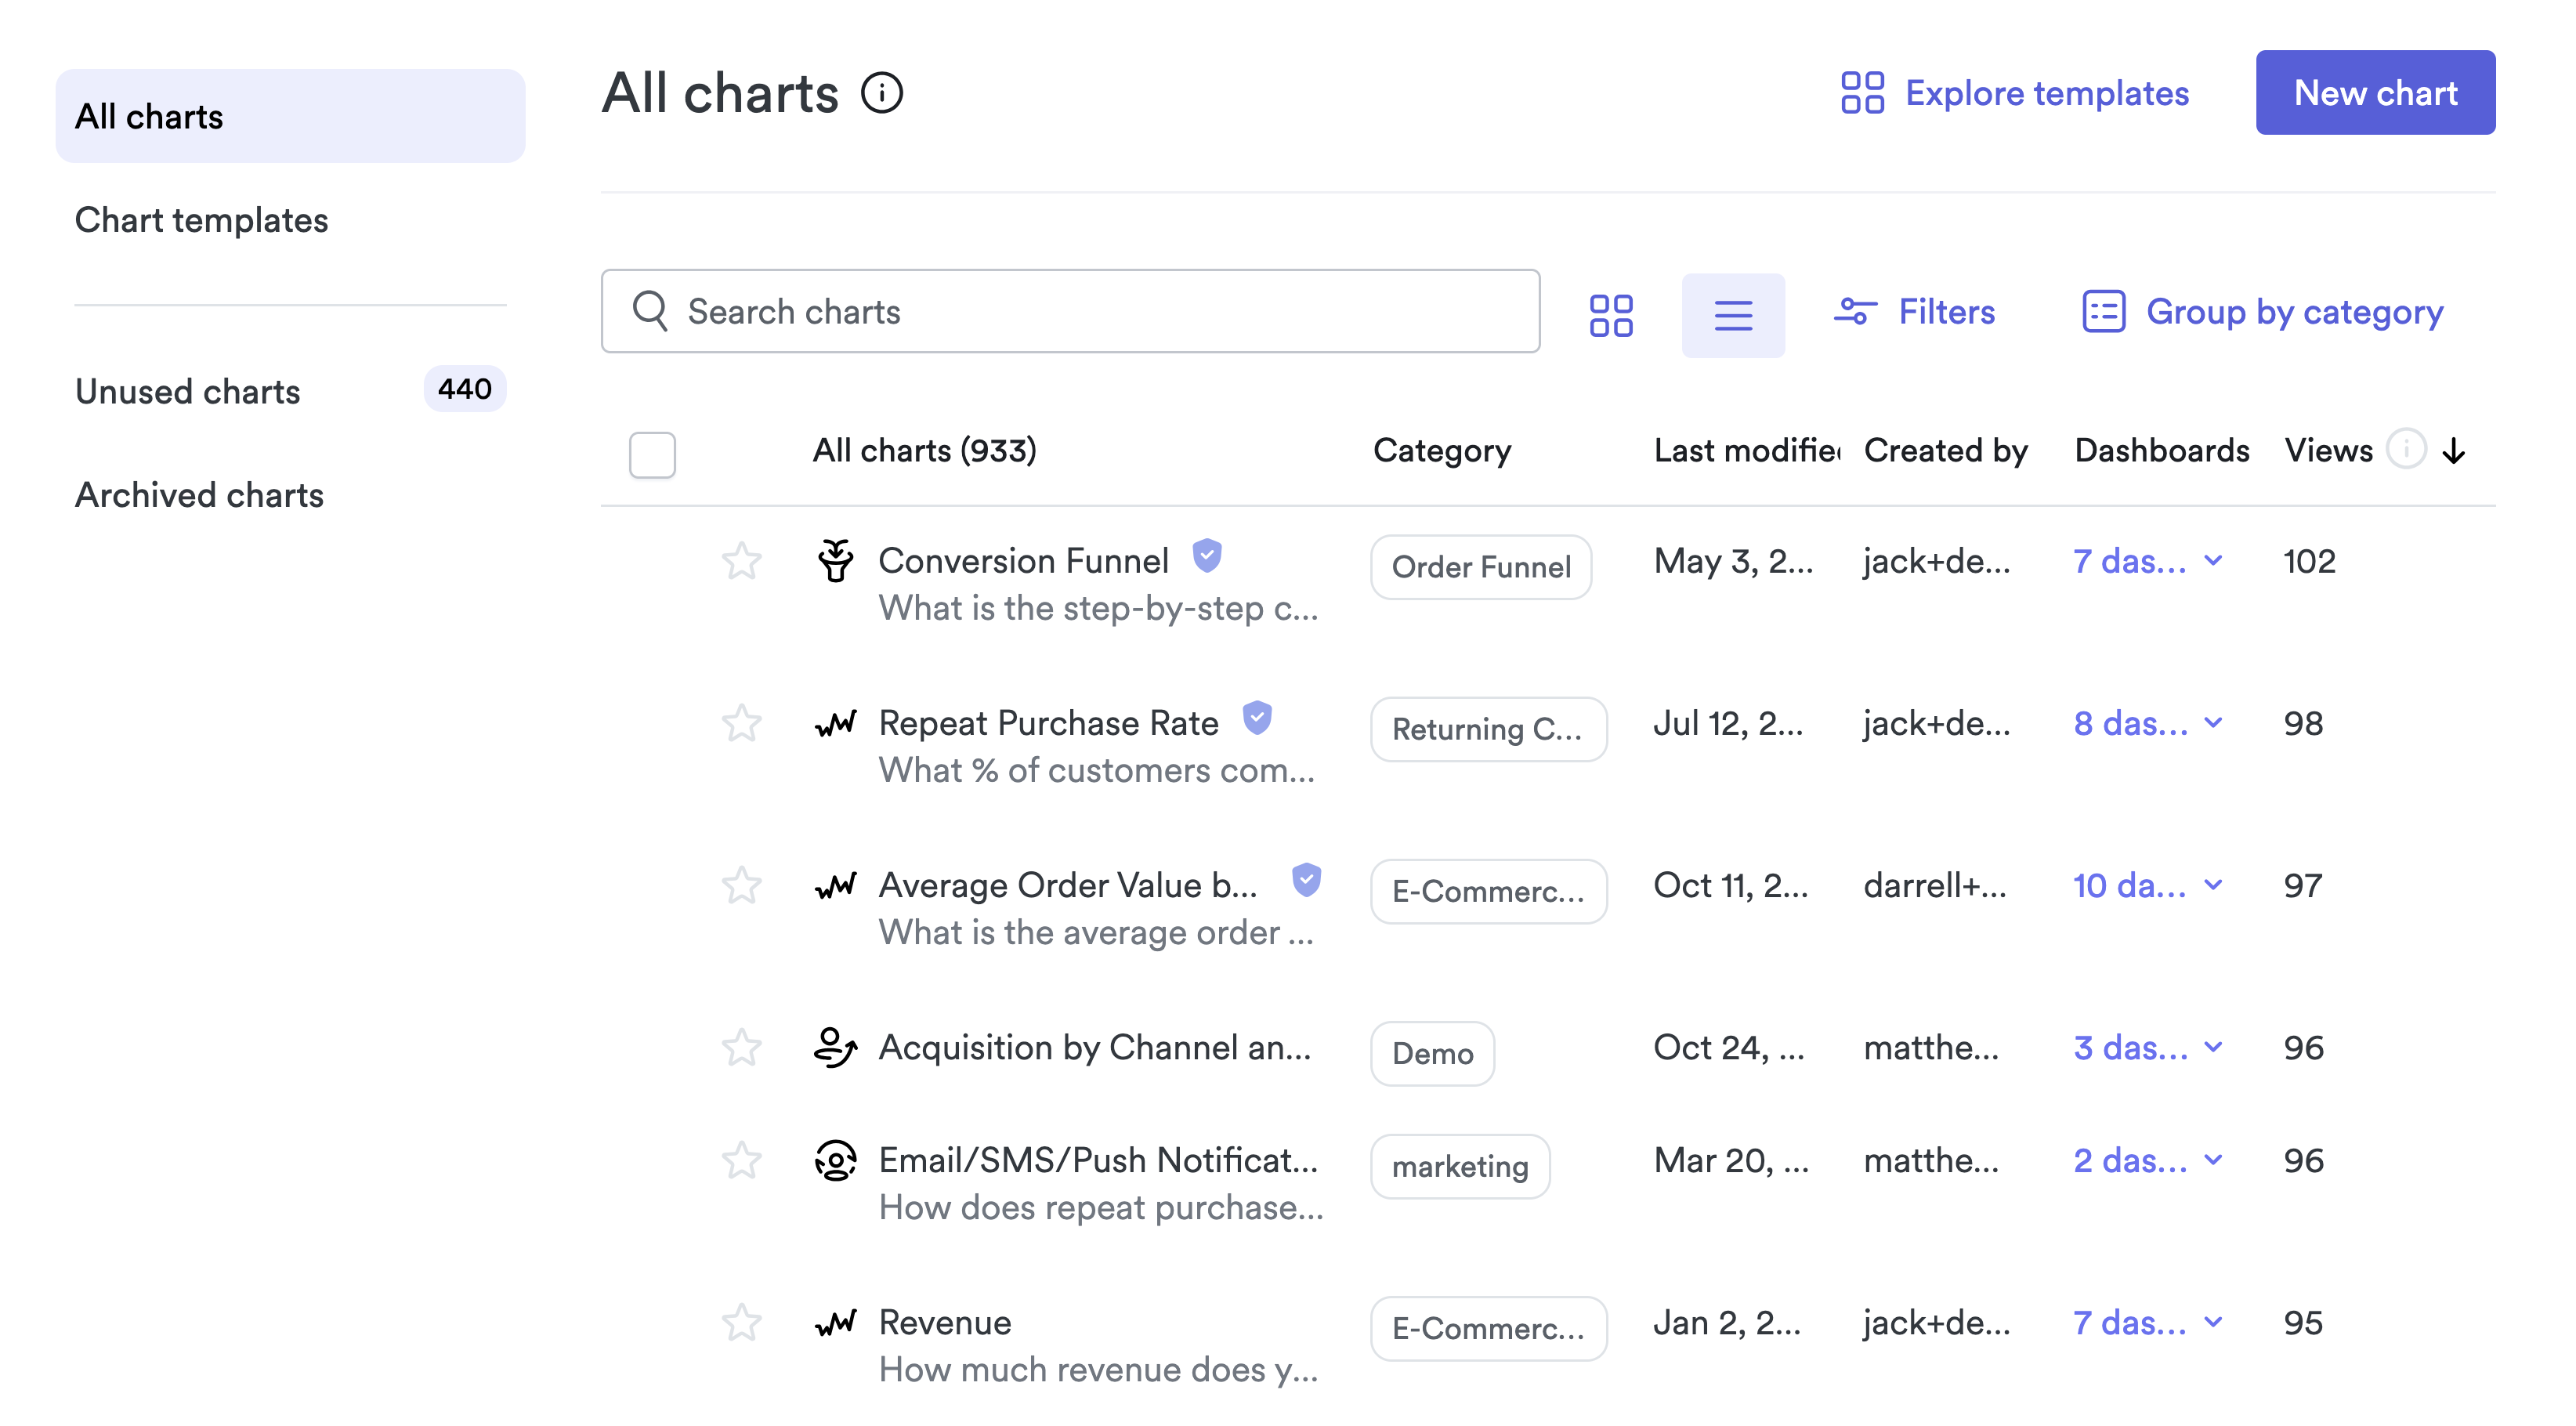Viewport: 2576px width, 1426px height.
Task: Go to Unused charts section
Action: (187, 391)
